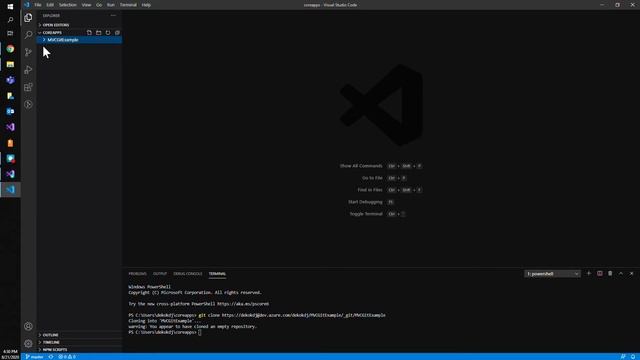Click the terminal prompt input line

pyautogui.click(x=200, y=332)
